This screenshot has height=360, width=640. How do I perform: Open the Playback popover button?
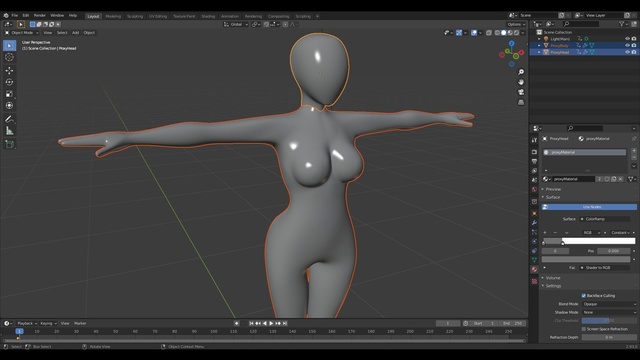click(27, 323)
